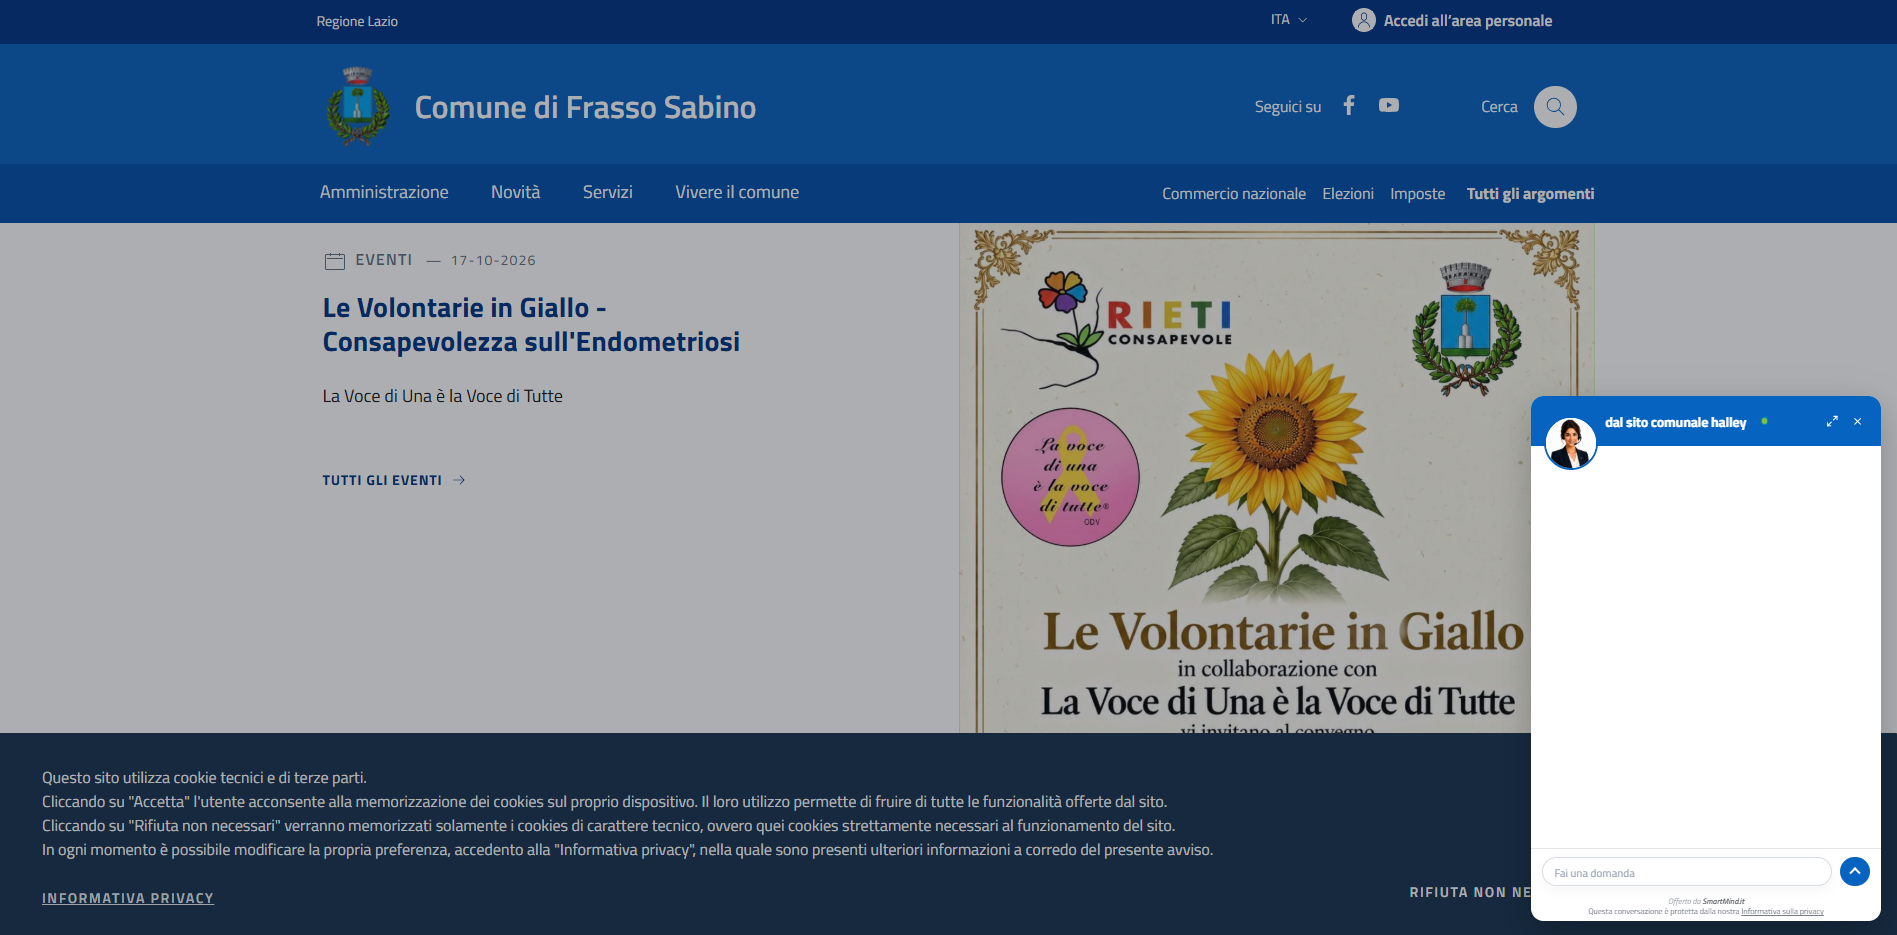Go to Imposte topic

(x=1418, y=194)
